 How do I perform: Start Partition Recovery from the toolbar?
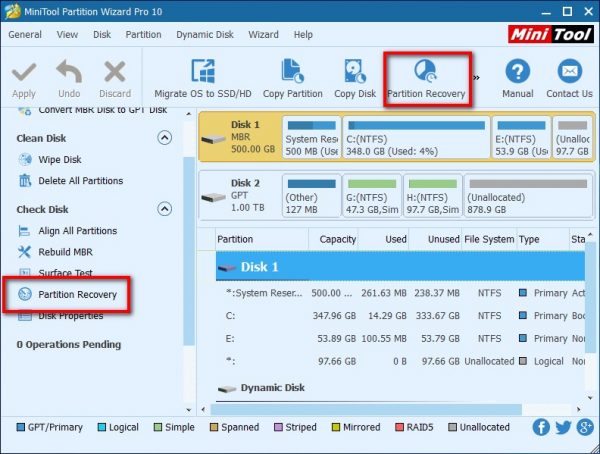click(426, 79)
